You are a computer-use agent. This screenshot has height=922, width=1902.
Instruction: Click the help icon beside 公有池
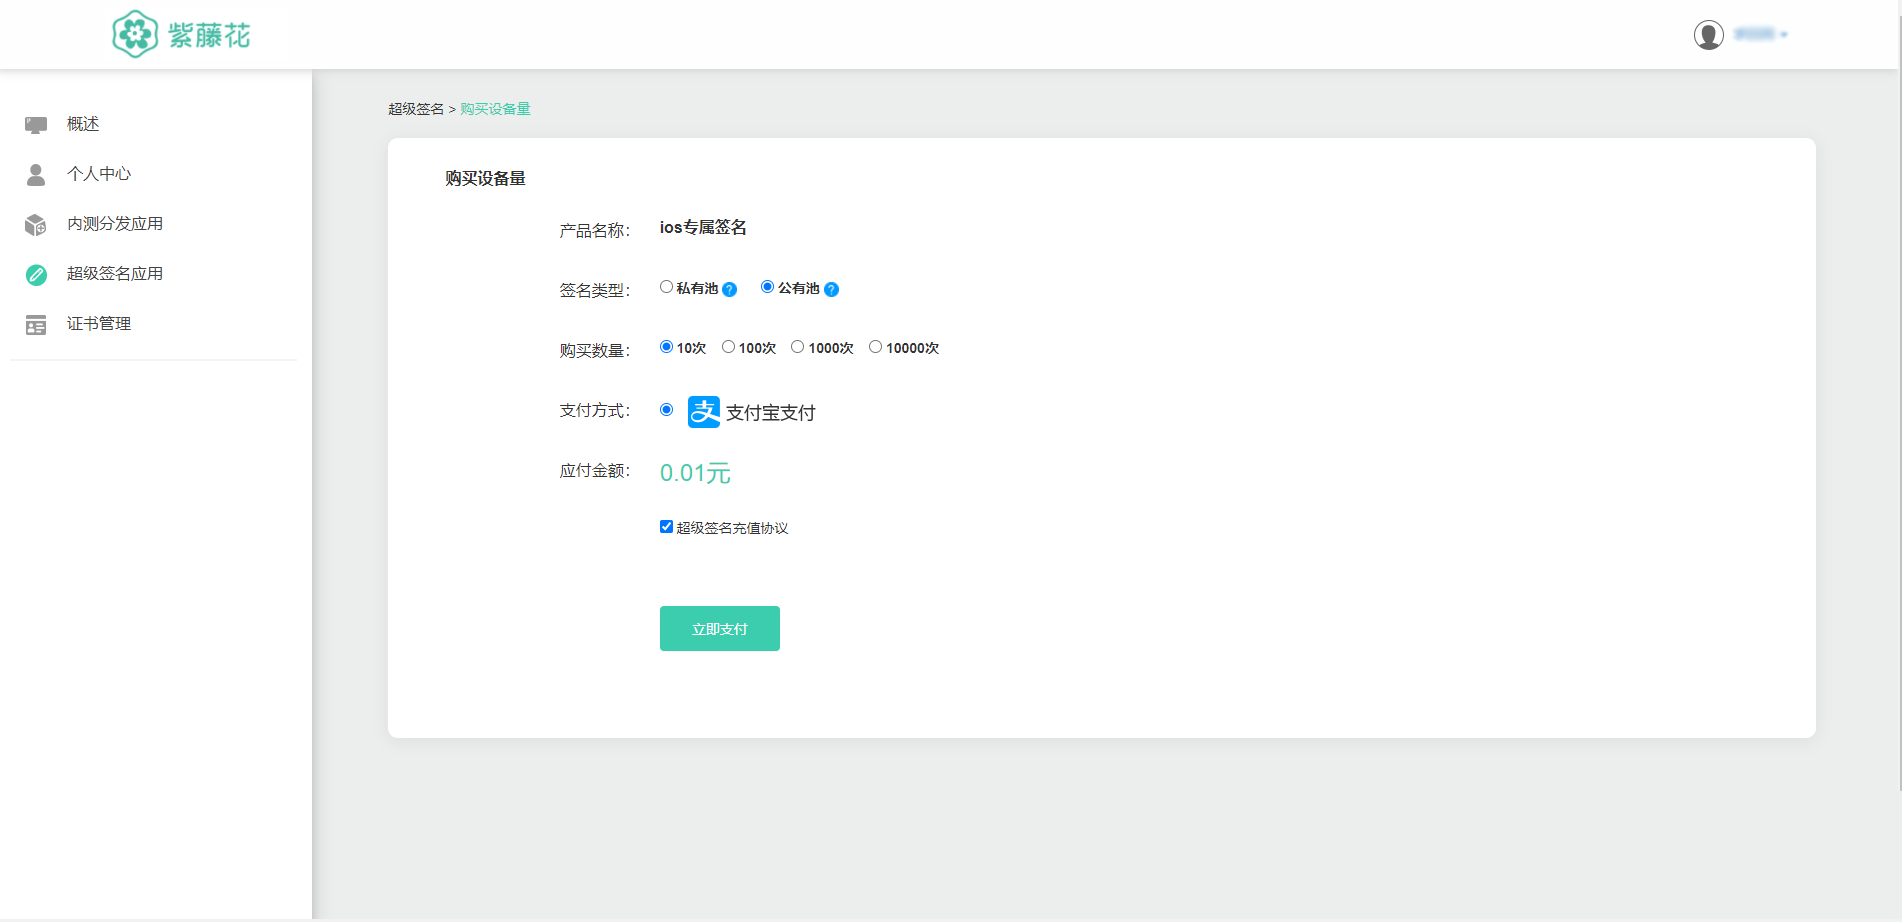tap(831, 289)
